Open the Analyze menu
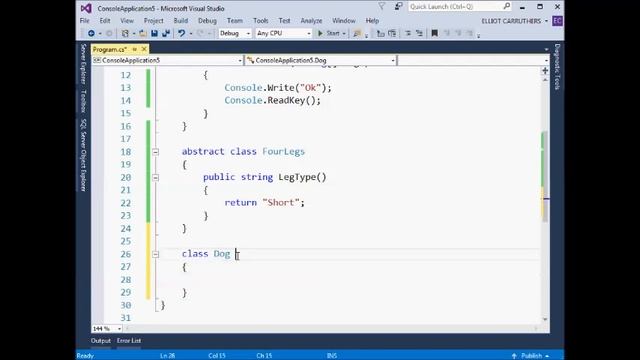This screenshot has height=360, width=640. pos(311,21)
